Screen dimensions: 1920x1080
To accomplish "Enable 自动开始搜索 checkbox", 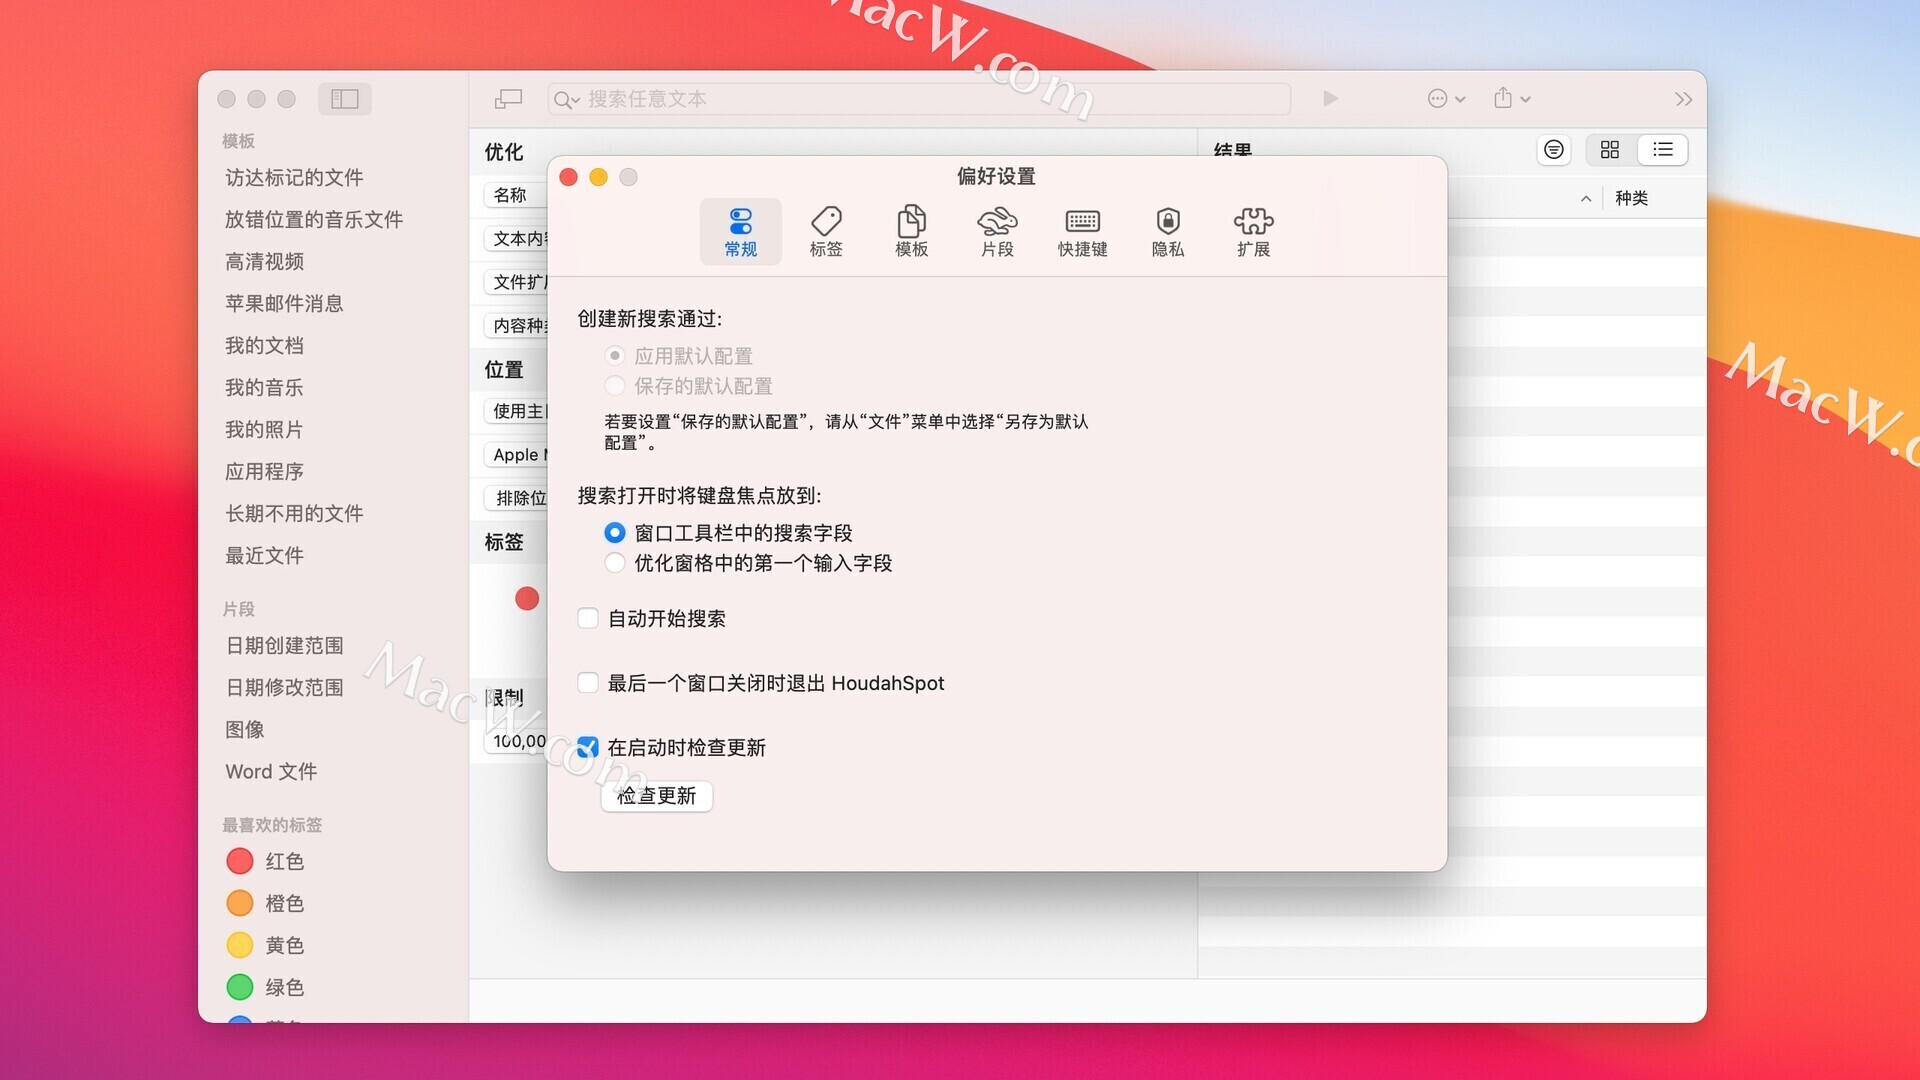I will [x=588, y=619].
